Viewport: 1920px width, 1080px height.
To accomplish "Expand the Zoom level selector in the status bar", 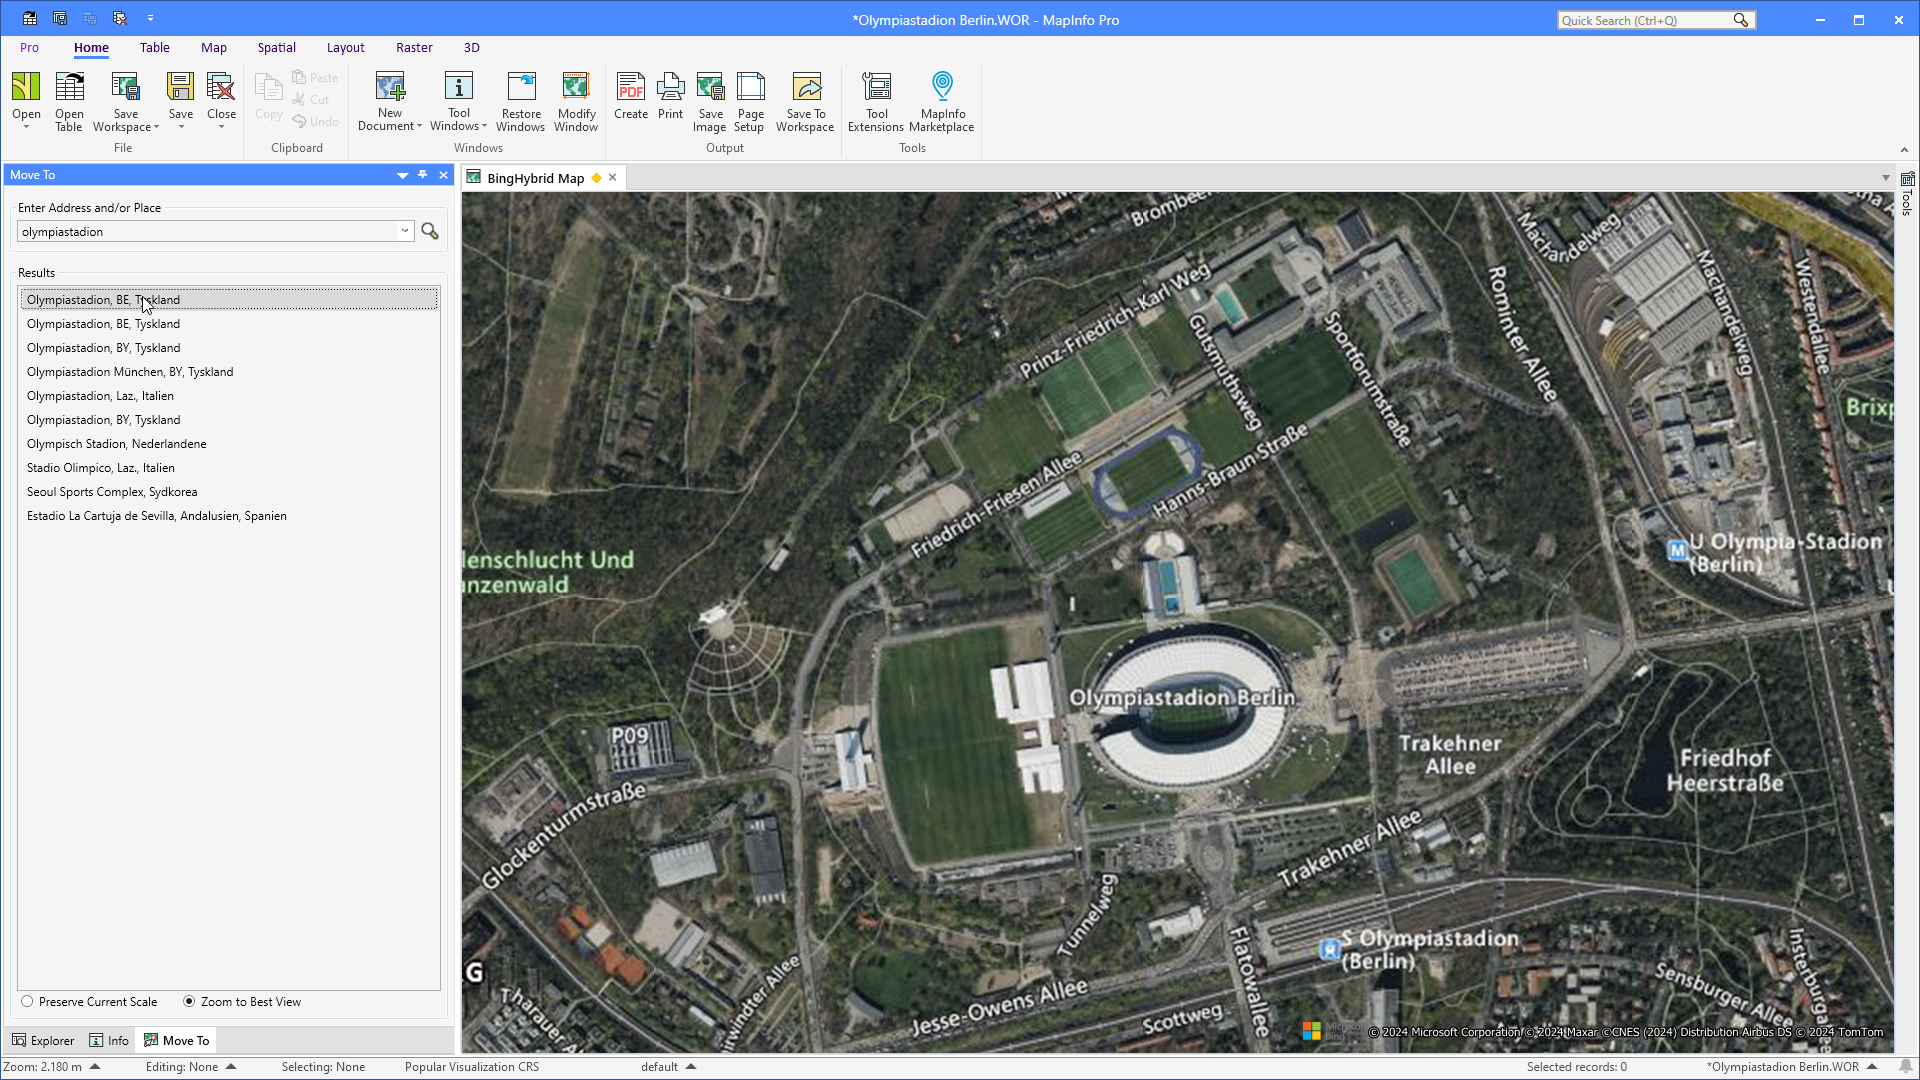I will pyautogui.click(x=97, y=1066).
